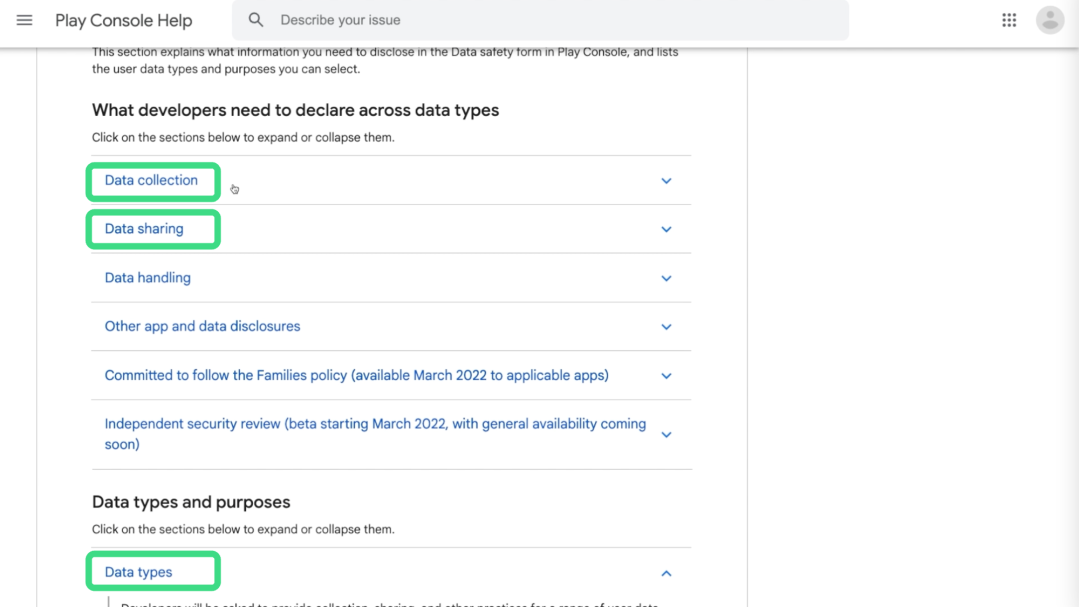1080x607 pixels.
Task: Collapse the Data types section link
Action: point(139,572)
